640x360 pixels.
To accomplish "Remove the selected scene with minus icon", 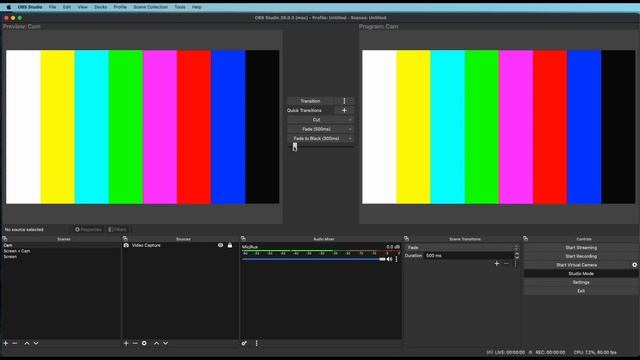I will [x=15, y=343].
